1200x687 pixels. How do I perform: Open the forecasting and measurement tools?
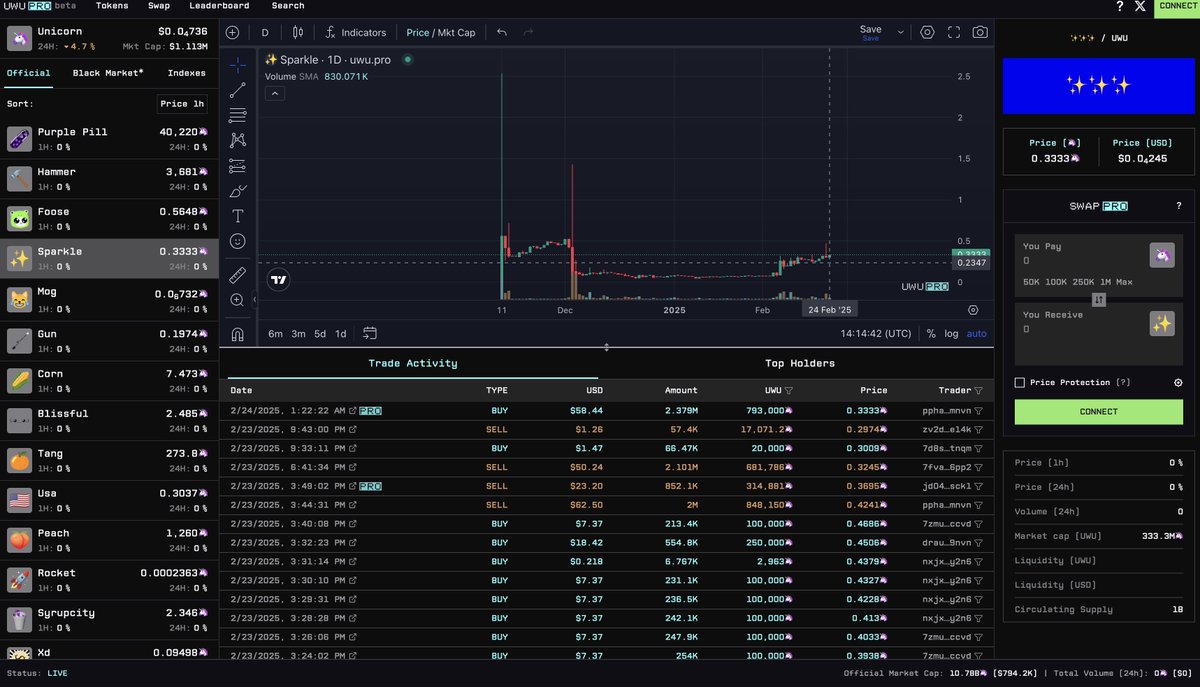(x=237, y=166)
